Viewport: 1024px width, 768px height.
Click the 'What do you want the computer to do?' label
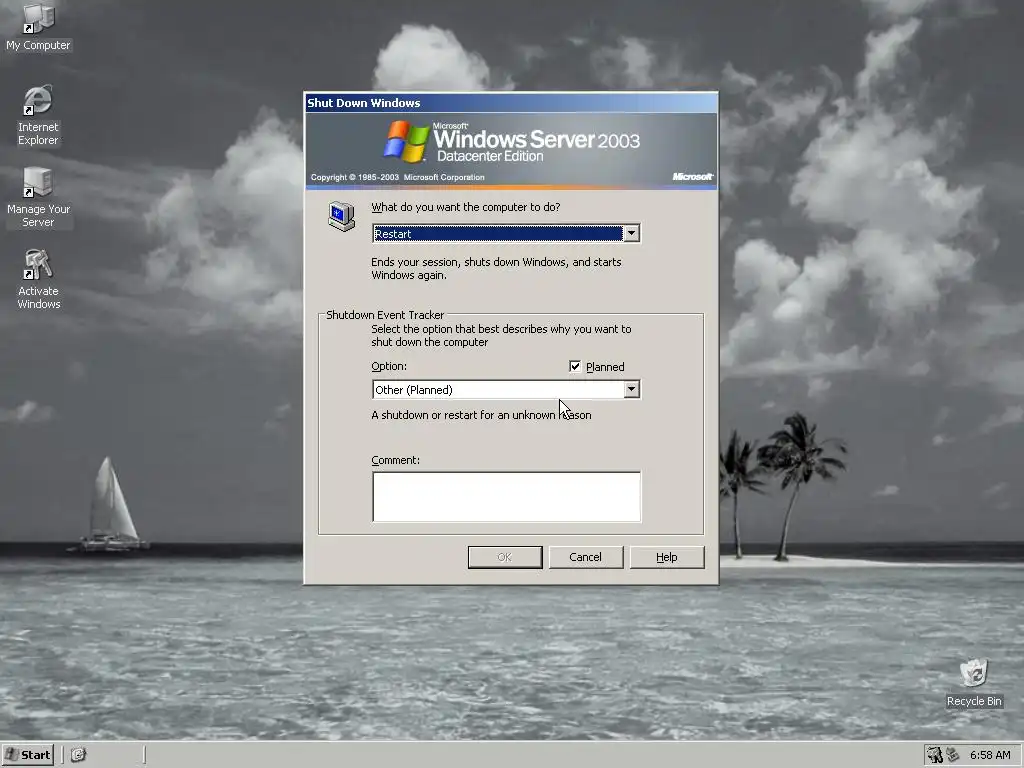pos(466,207)
